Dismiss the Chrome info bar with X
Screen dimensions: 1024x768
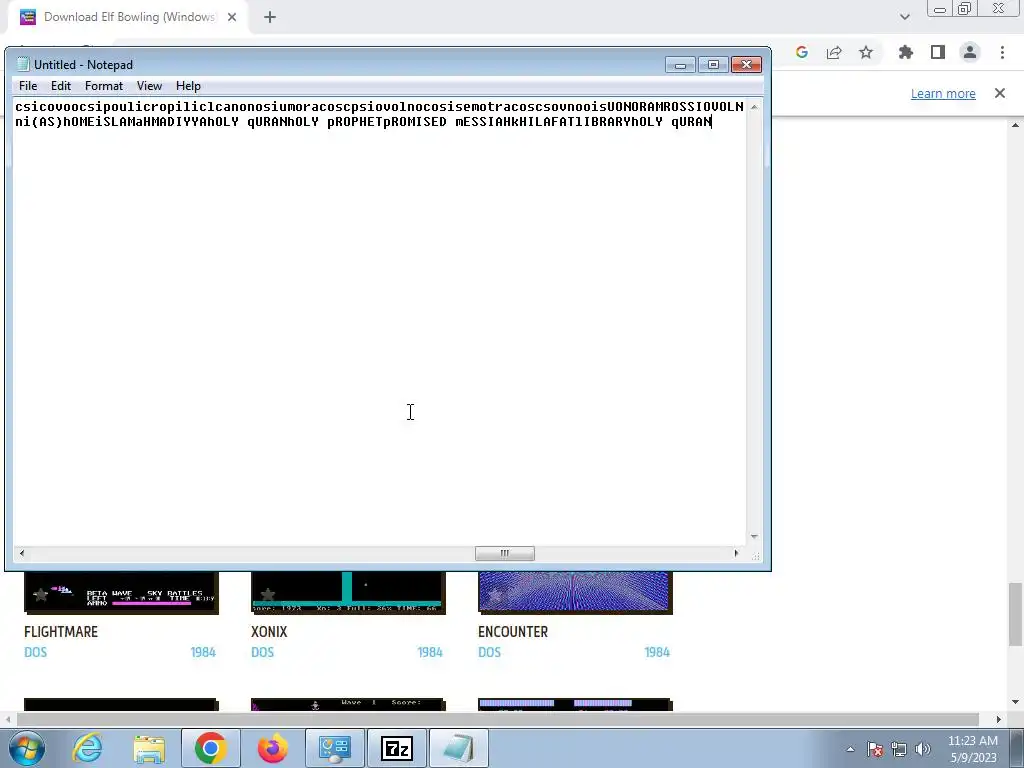coord(1000,93)
